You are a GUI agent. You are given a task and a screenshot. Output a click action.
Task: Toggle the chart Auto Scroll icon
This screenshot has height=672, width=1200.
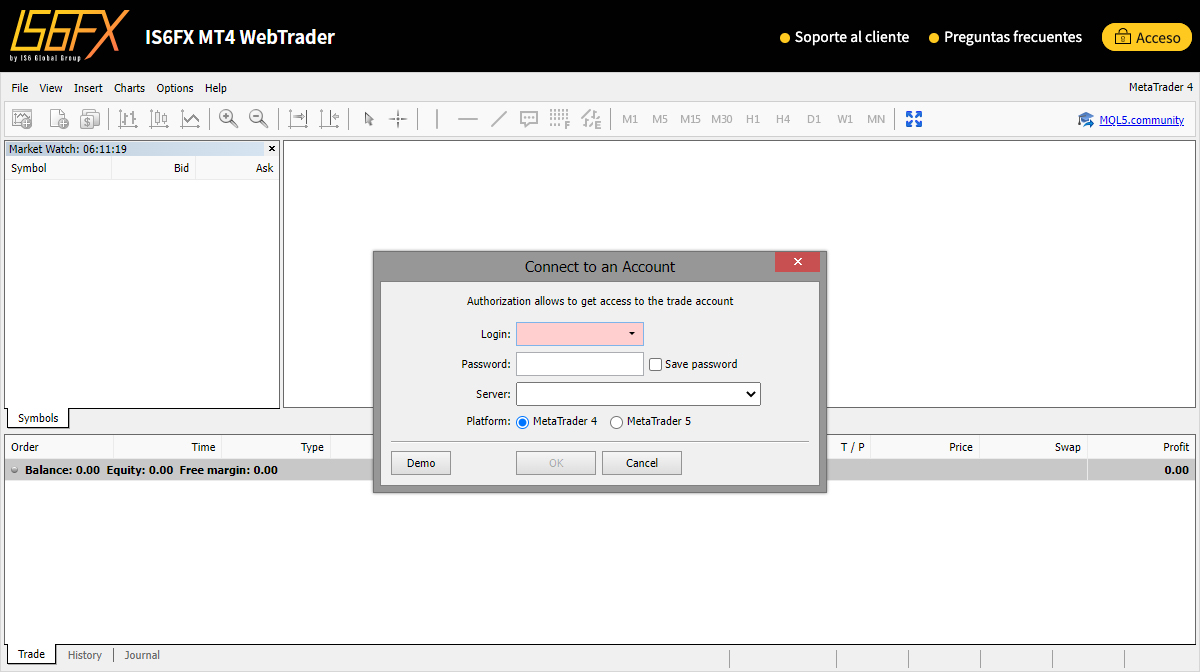click(298, 119)
